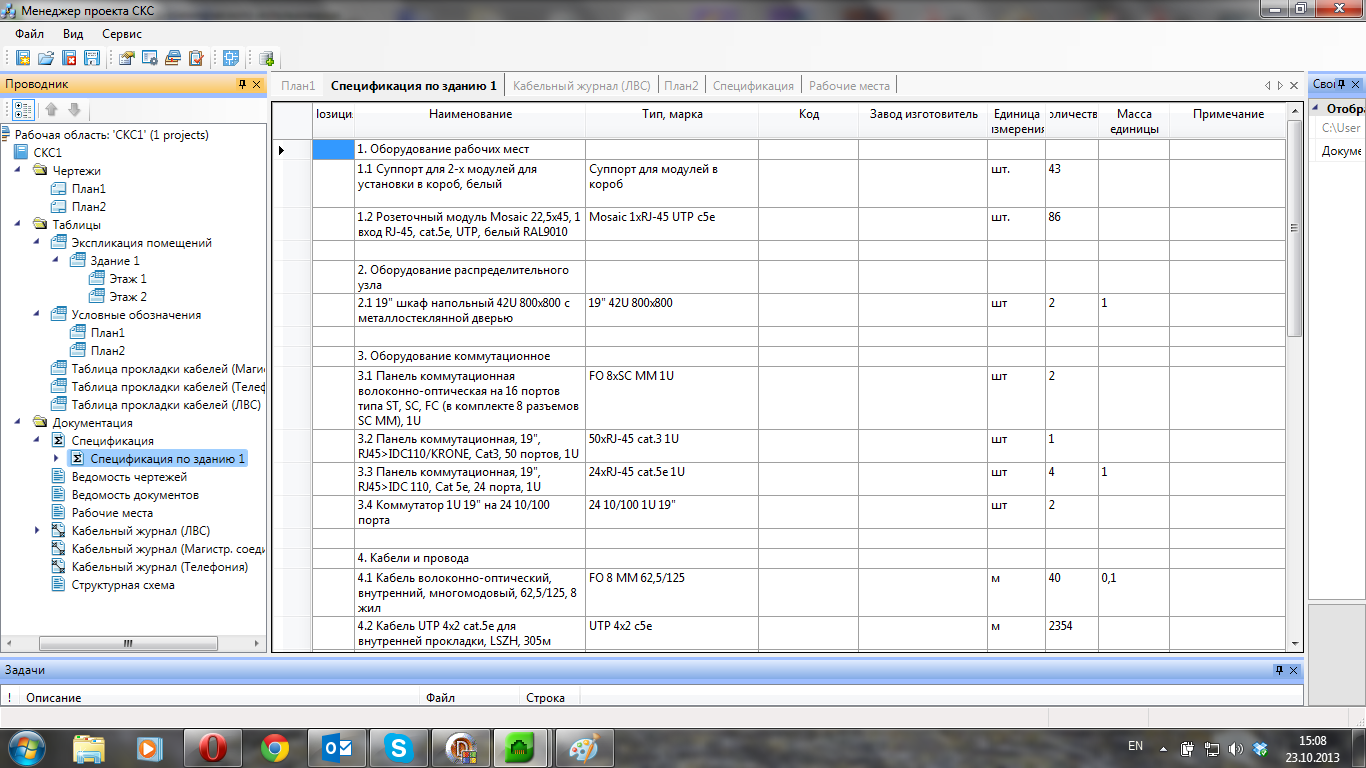The image size is (1366, 768).
Task: Expand the Кабельный журнал (ЛВС) tree node
Action: (x=38, y=531)
